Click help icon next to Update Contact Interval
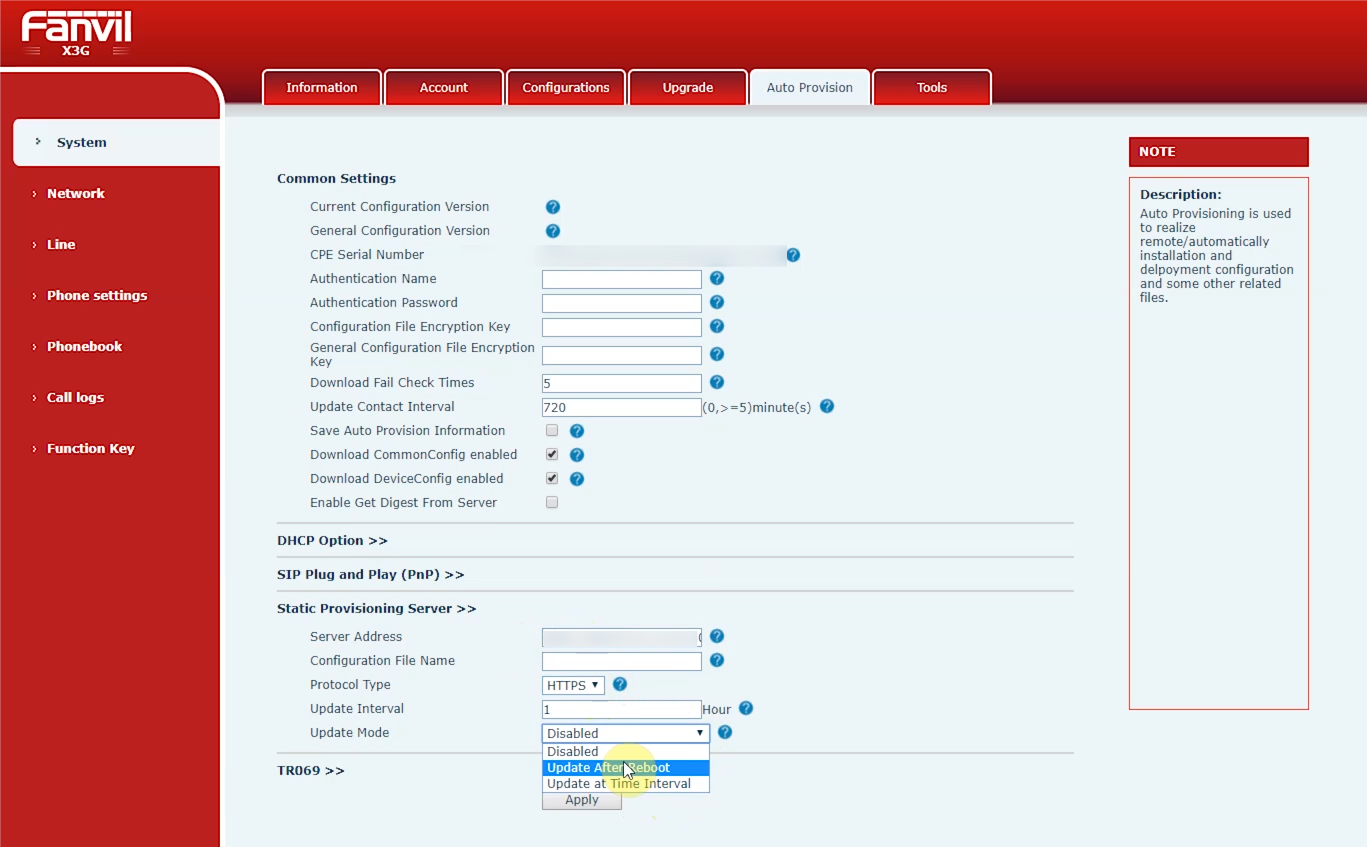 pyautogui.click(x=827, y=406)
